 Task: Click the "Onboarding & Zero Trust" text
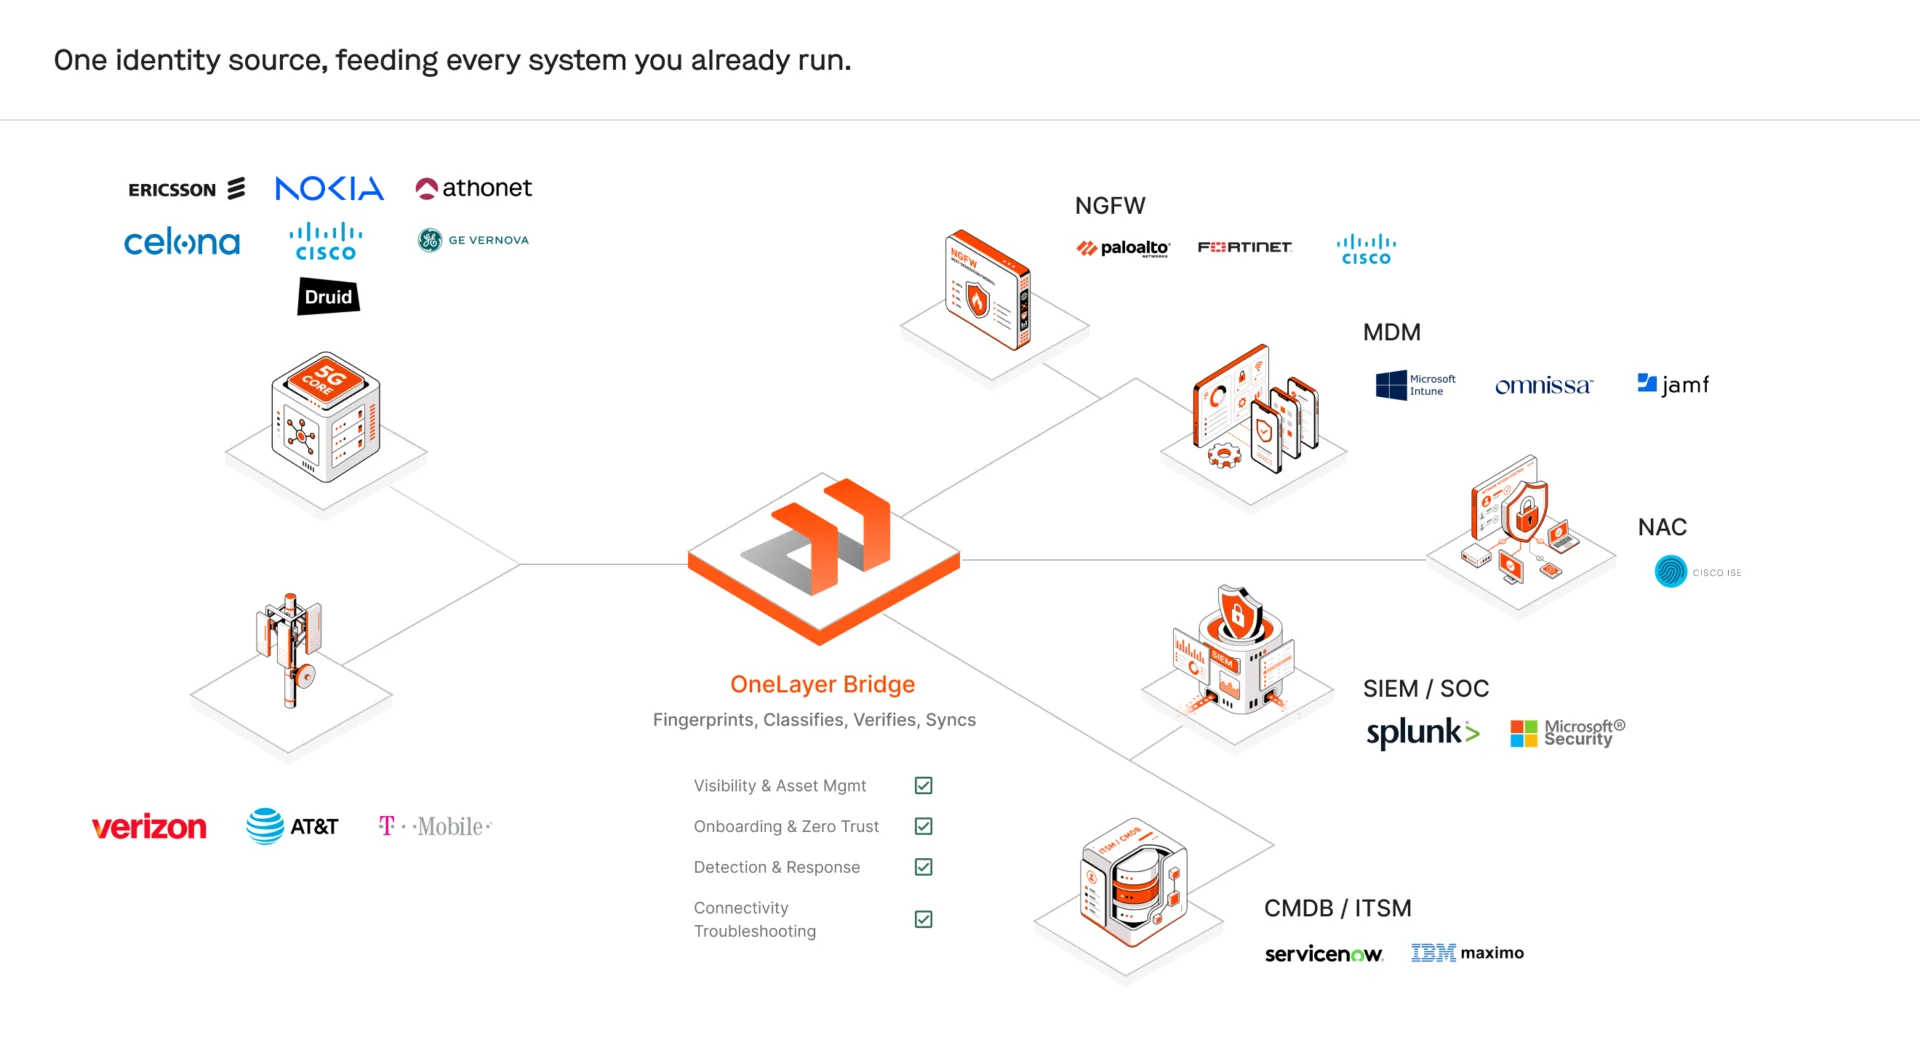(787, 827)
